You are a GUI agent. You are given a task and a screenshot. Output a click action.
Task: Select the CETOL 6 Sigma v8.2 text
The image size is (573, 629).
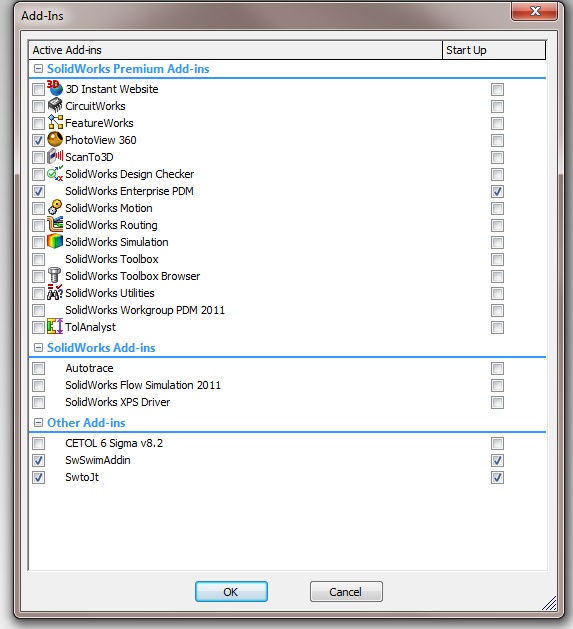click(x=114, y=443)
